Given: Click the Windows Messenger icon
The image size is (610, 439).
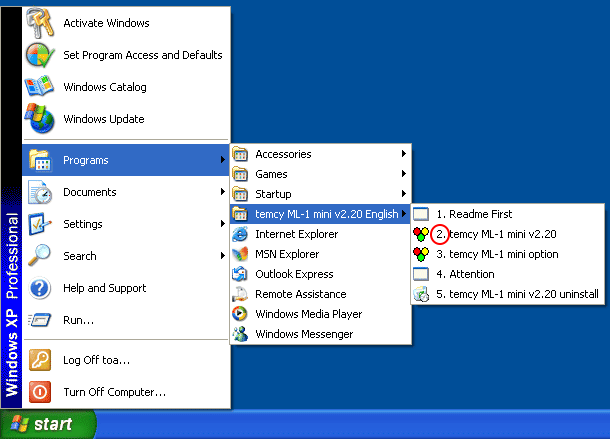Looking at the screenshot, I should click(240, 334).
